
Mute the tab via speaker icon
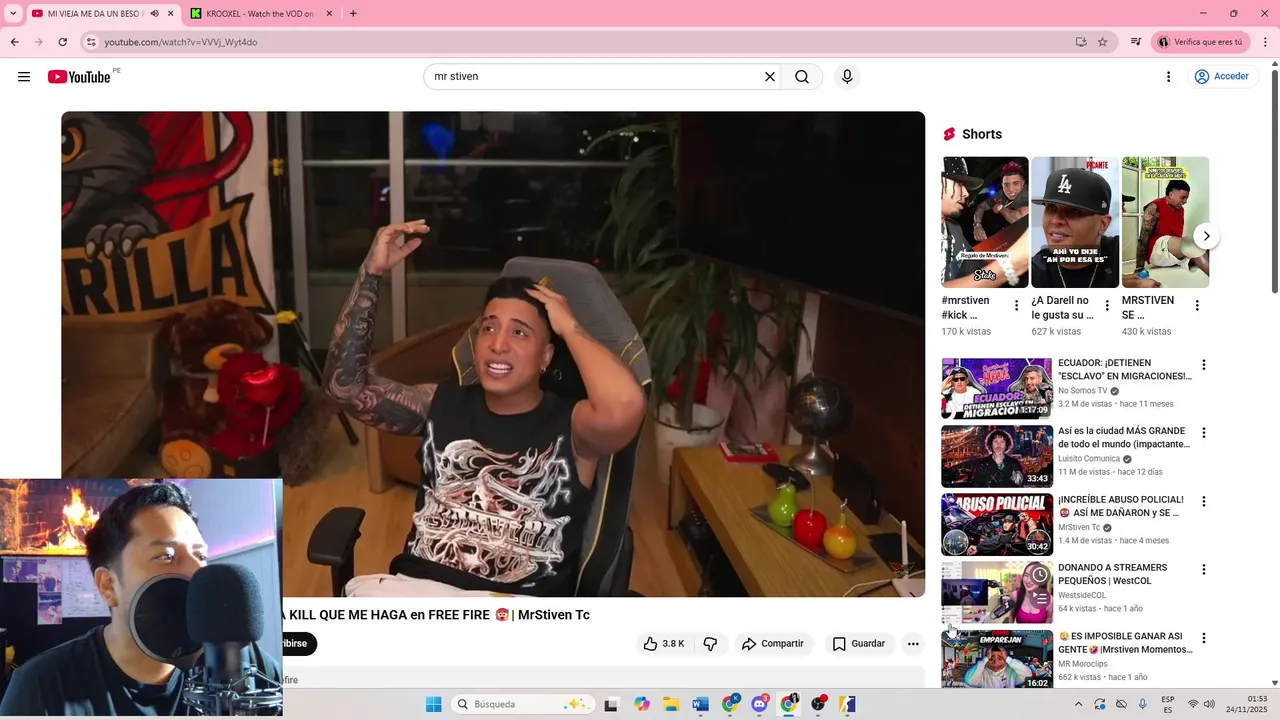tap(154, 14)
